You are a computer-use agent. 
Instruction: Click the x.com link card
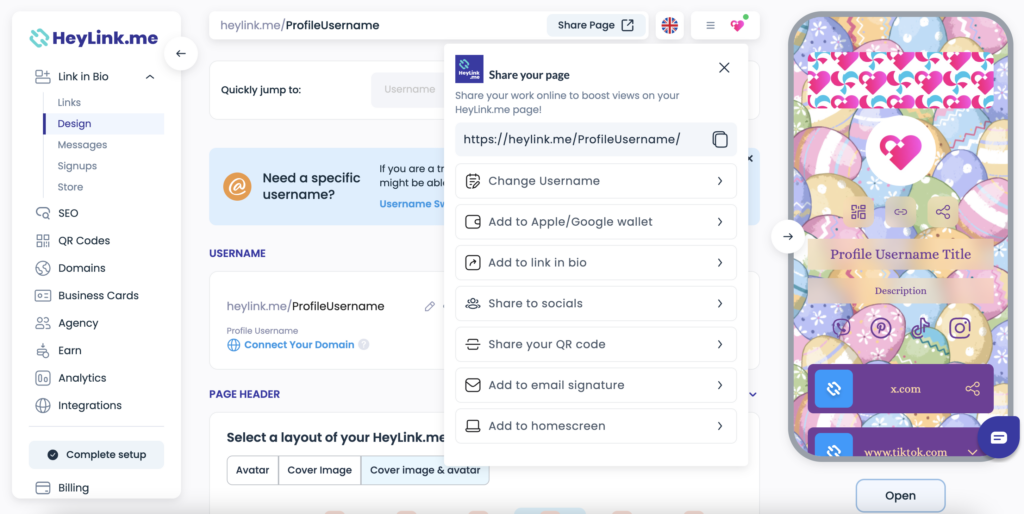click(901, 389)
